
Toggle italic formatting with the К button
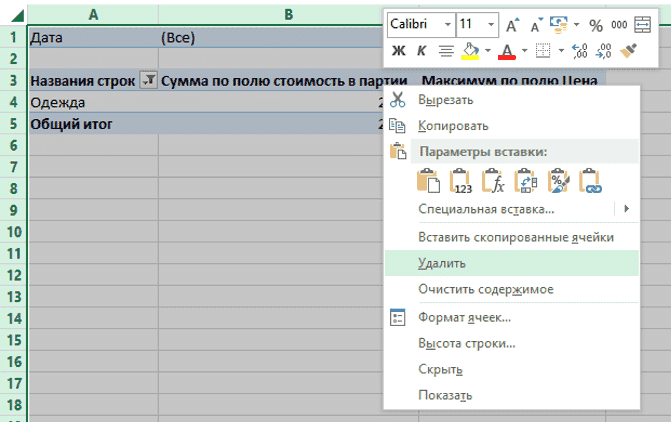pyautogui.click(x=421, y=50)
